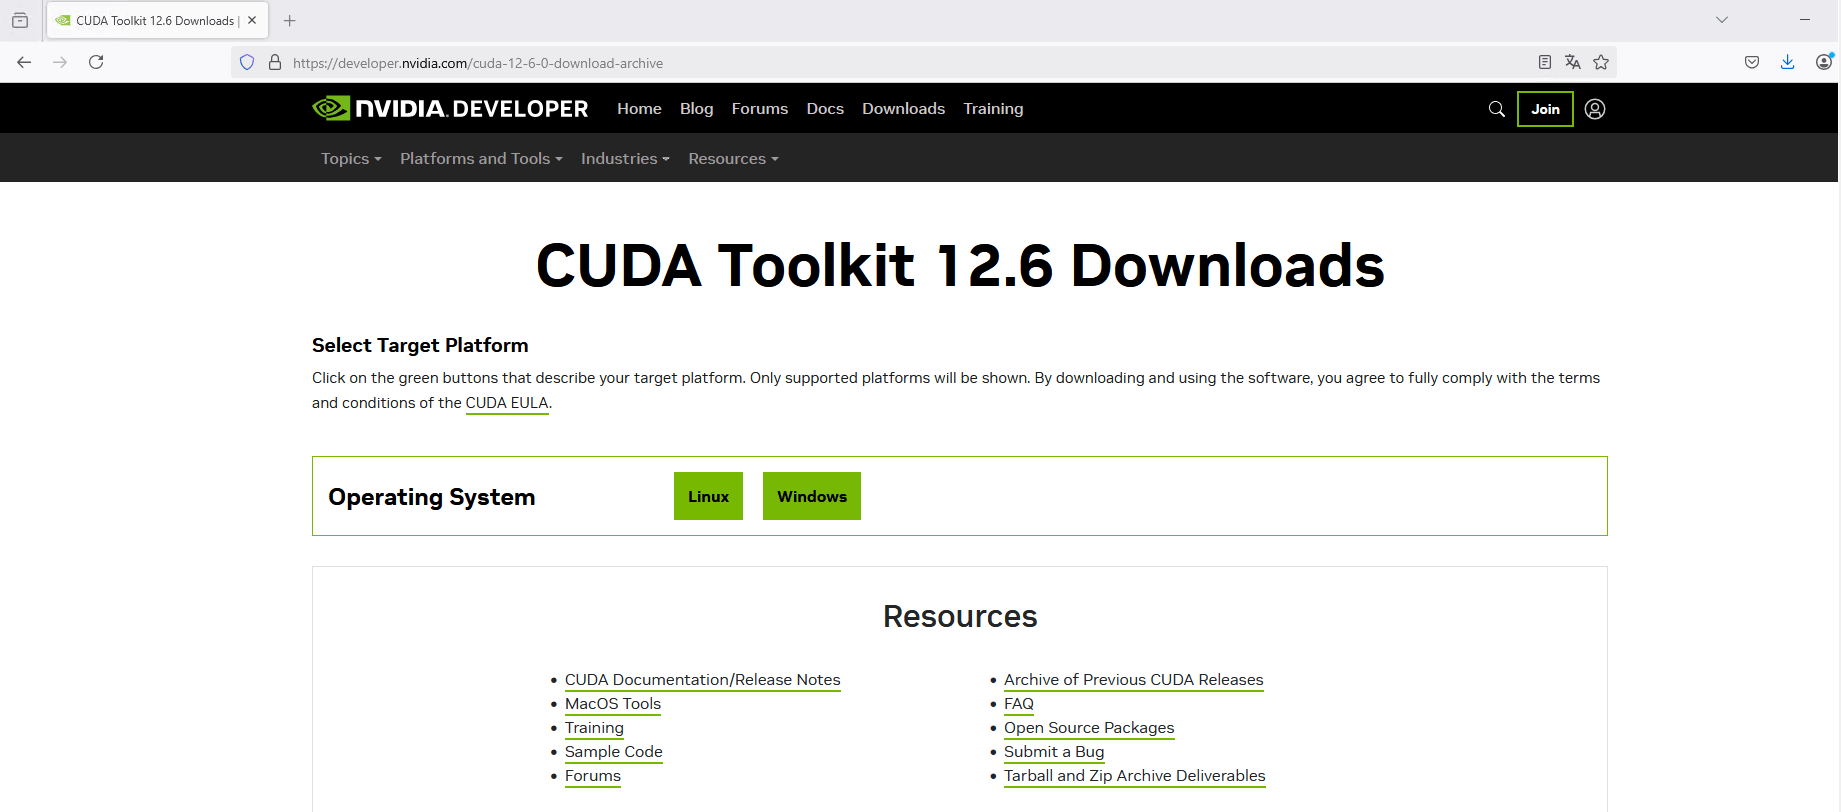Open Archive of Previous CUDA Releases

1134,680
